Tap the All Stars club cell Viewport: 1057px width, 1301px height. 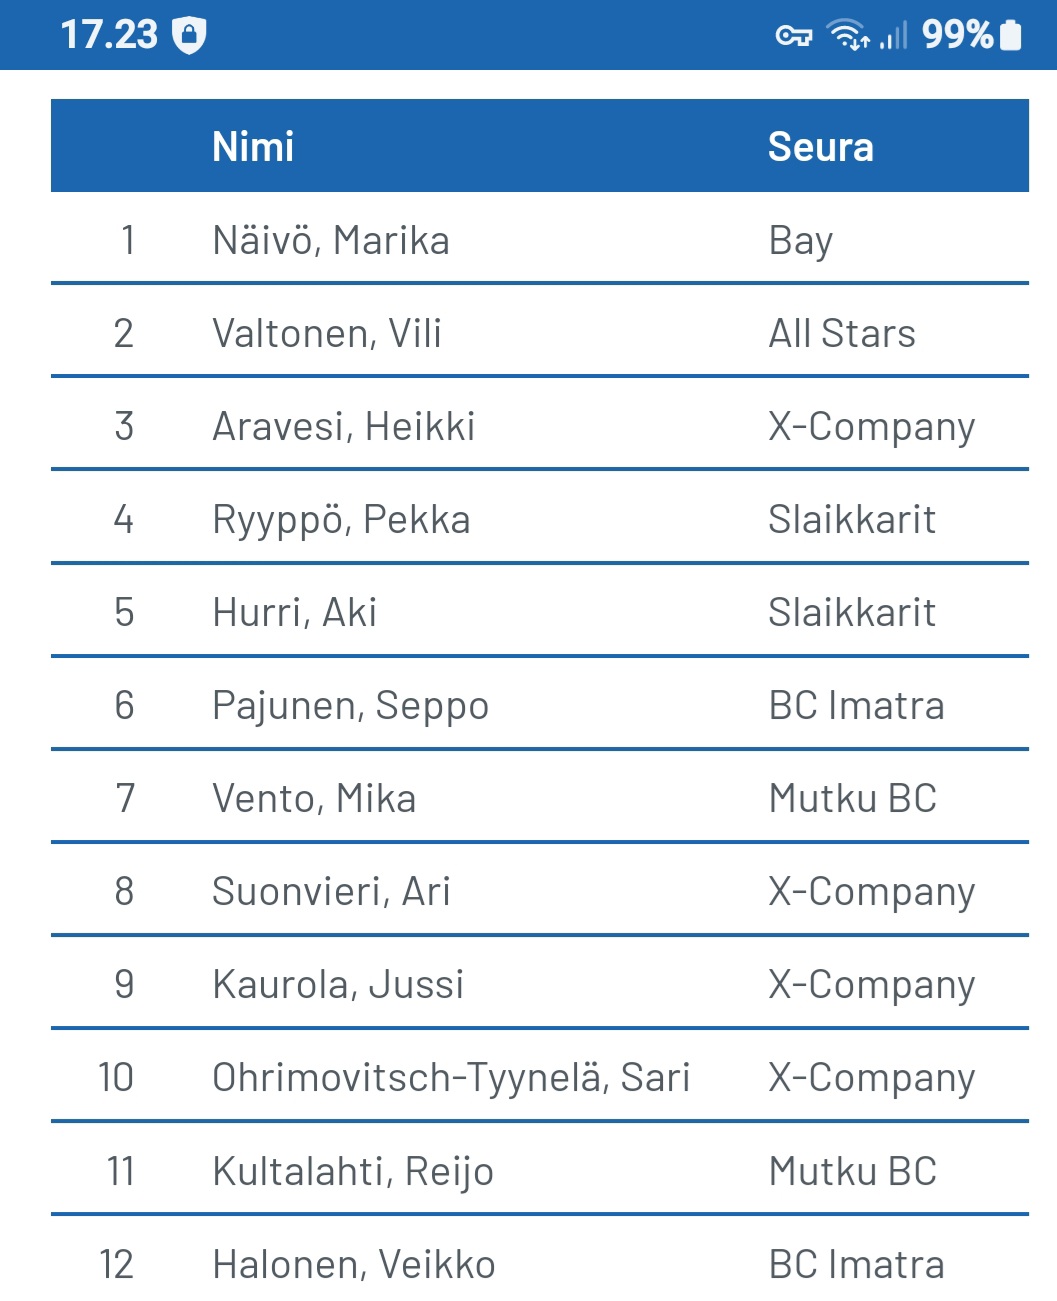tap(842, 333)
